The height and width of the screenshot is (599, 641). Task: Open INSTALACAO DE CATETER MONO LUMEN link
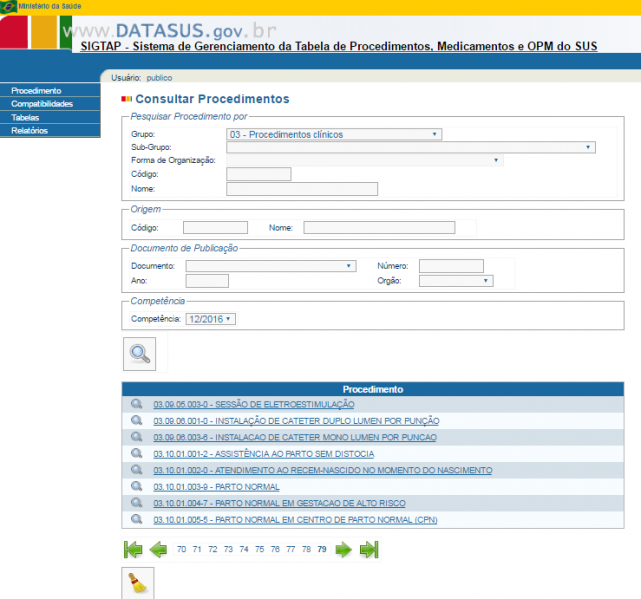[295, 437]
